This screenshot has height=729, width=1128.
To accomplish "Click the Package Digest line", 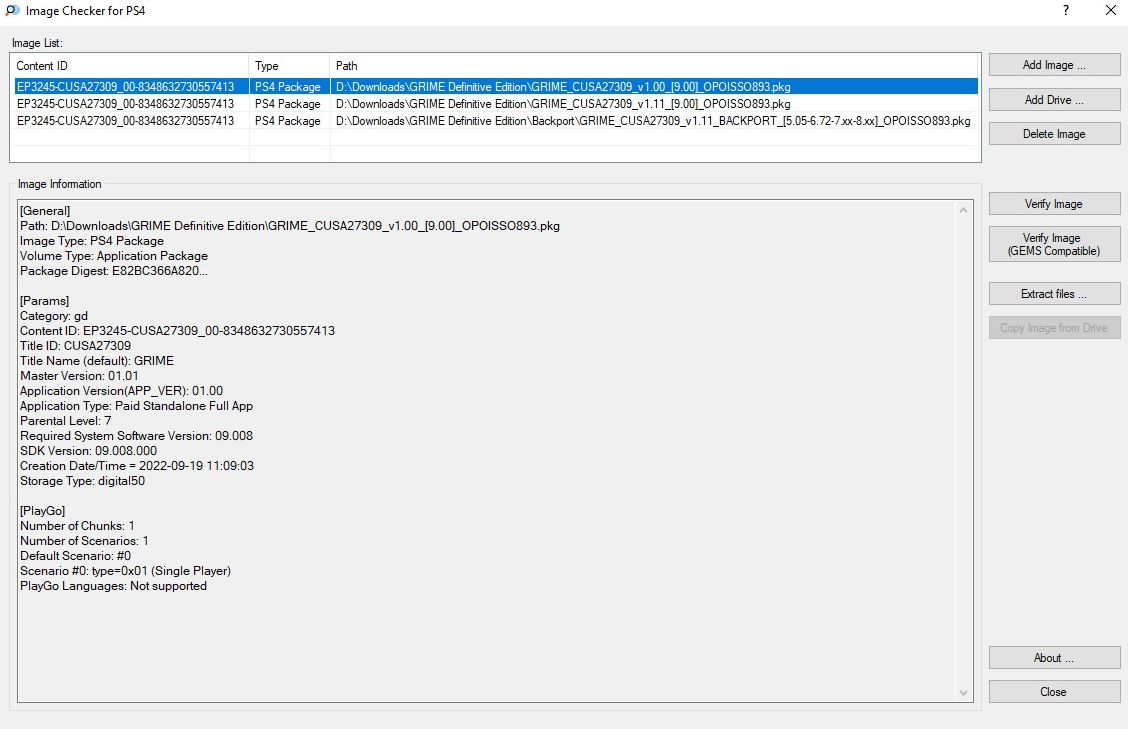I will [114, 271].
